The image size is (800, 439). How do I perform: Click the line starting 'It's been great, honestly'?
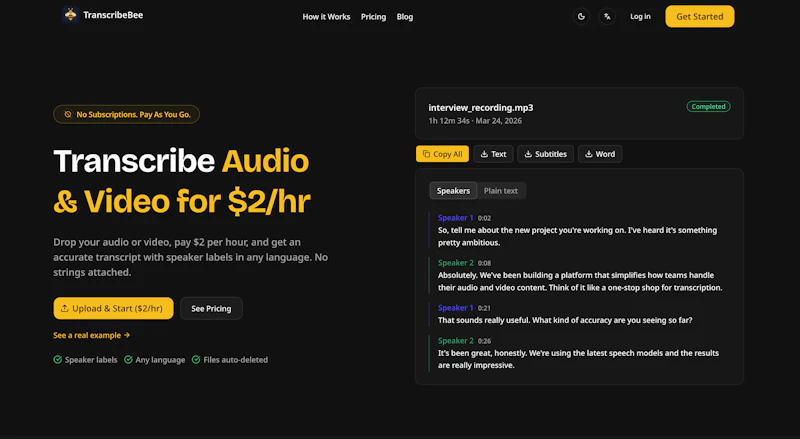click(578, 359)
